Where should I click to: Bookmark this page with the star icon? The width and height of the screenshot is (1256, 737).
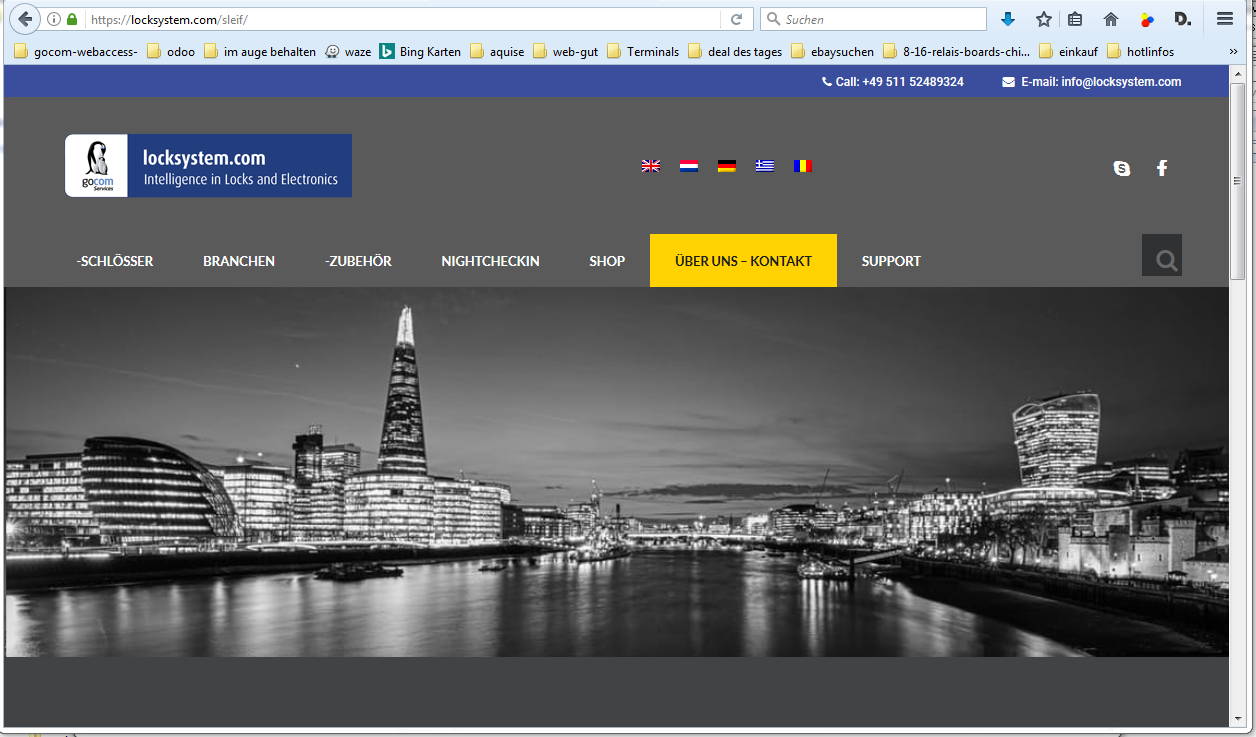click(1044, 19)
